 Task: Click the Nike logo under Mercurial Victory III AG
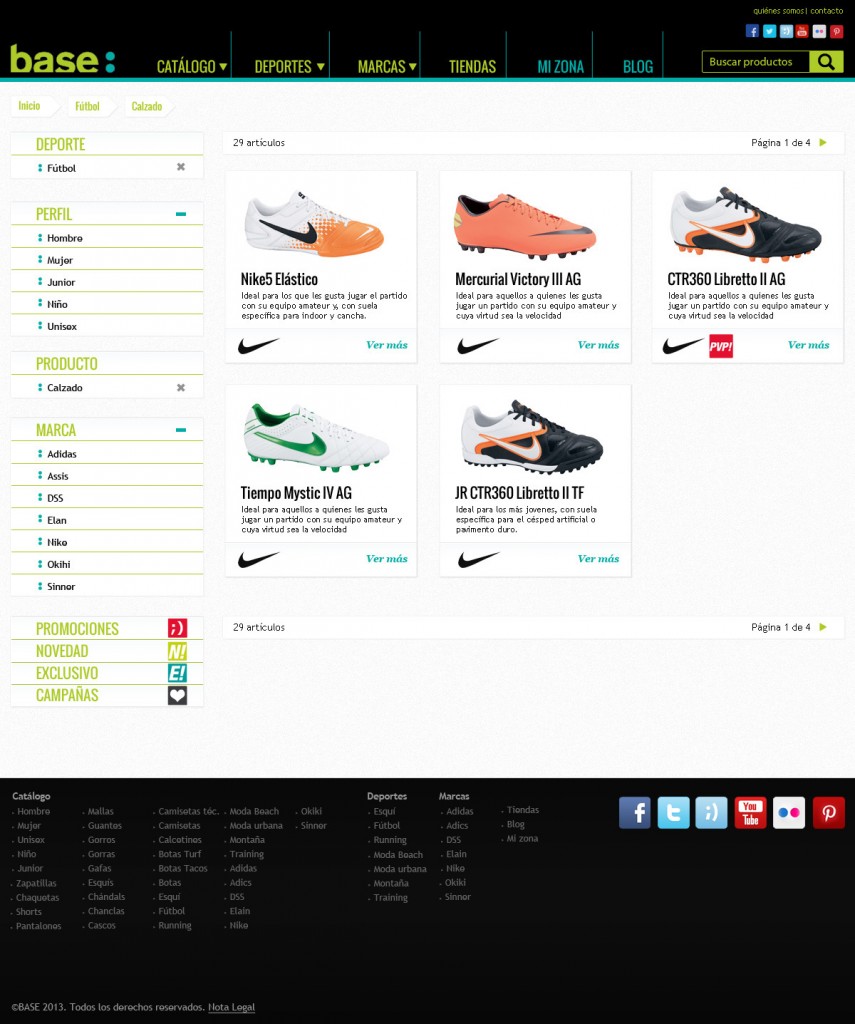pos(478,345)
